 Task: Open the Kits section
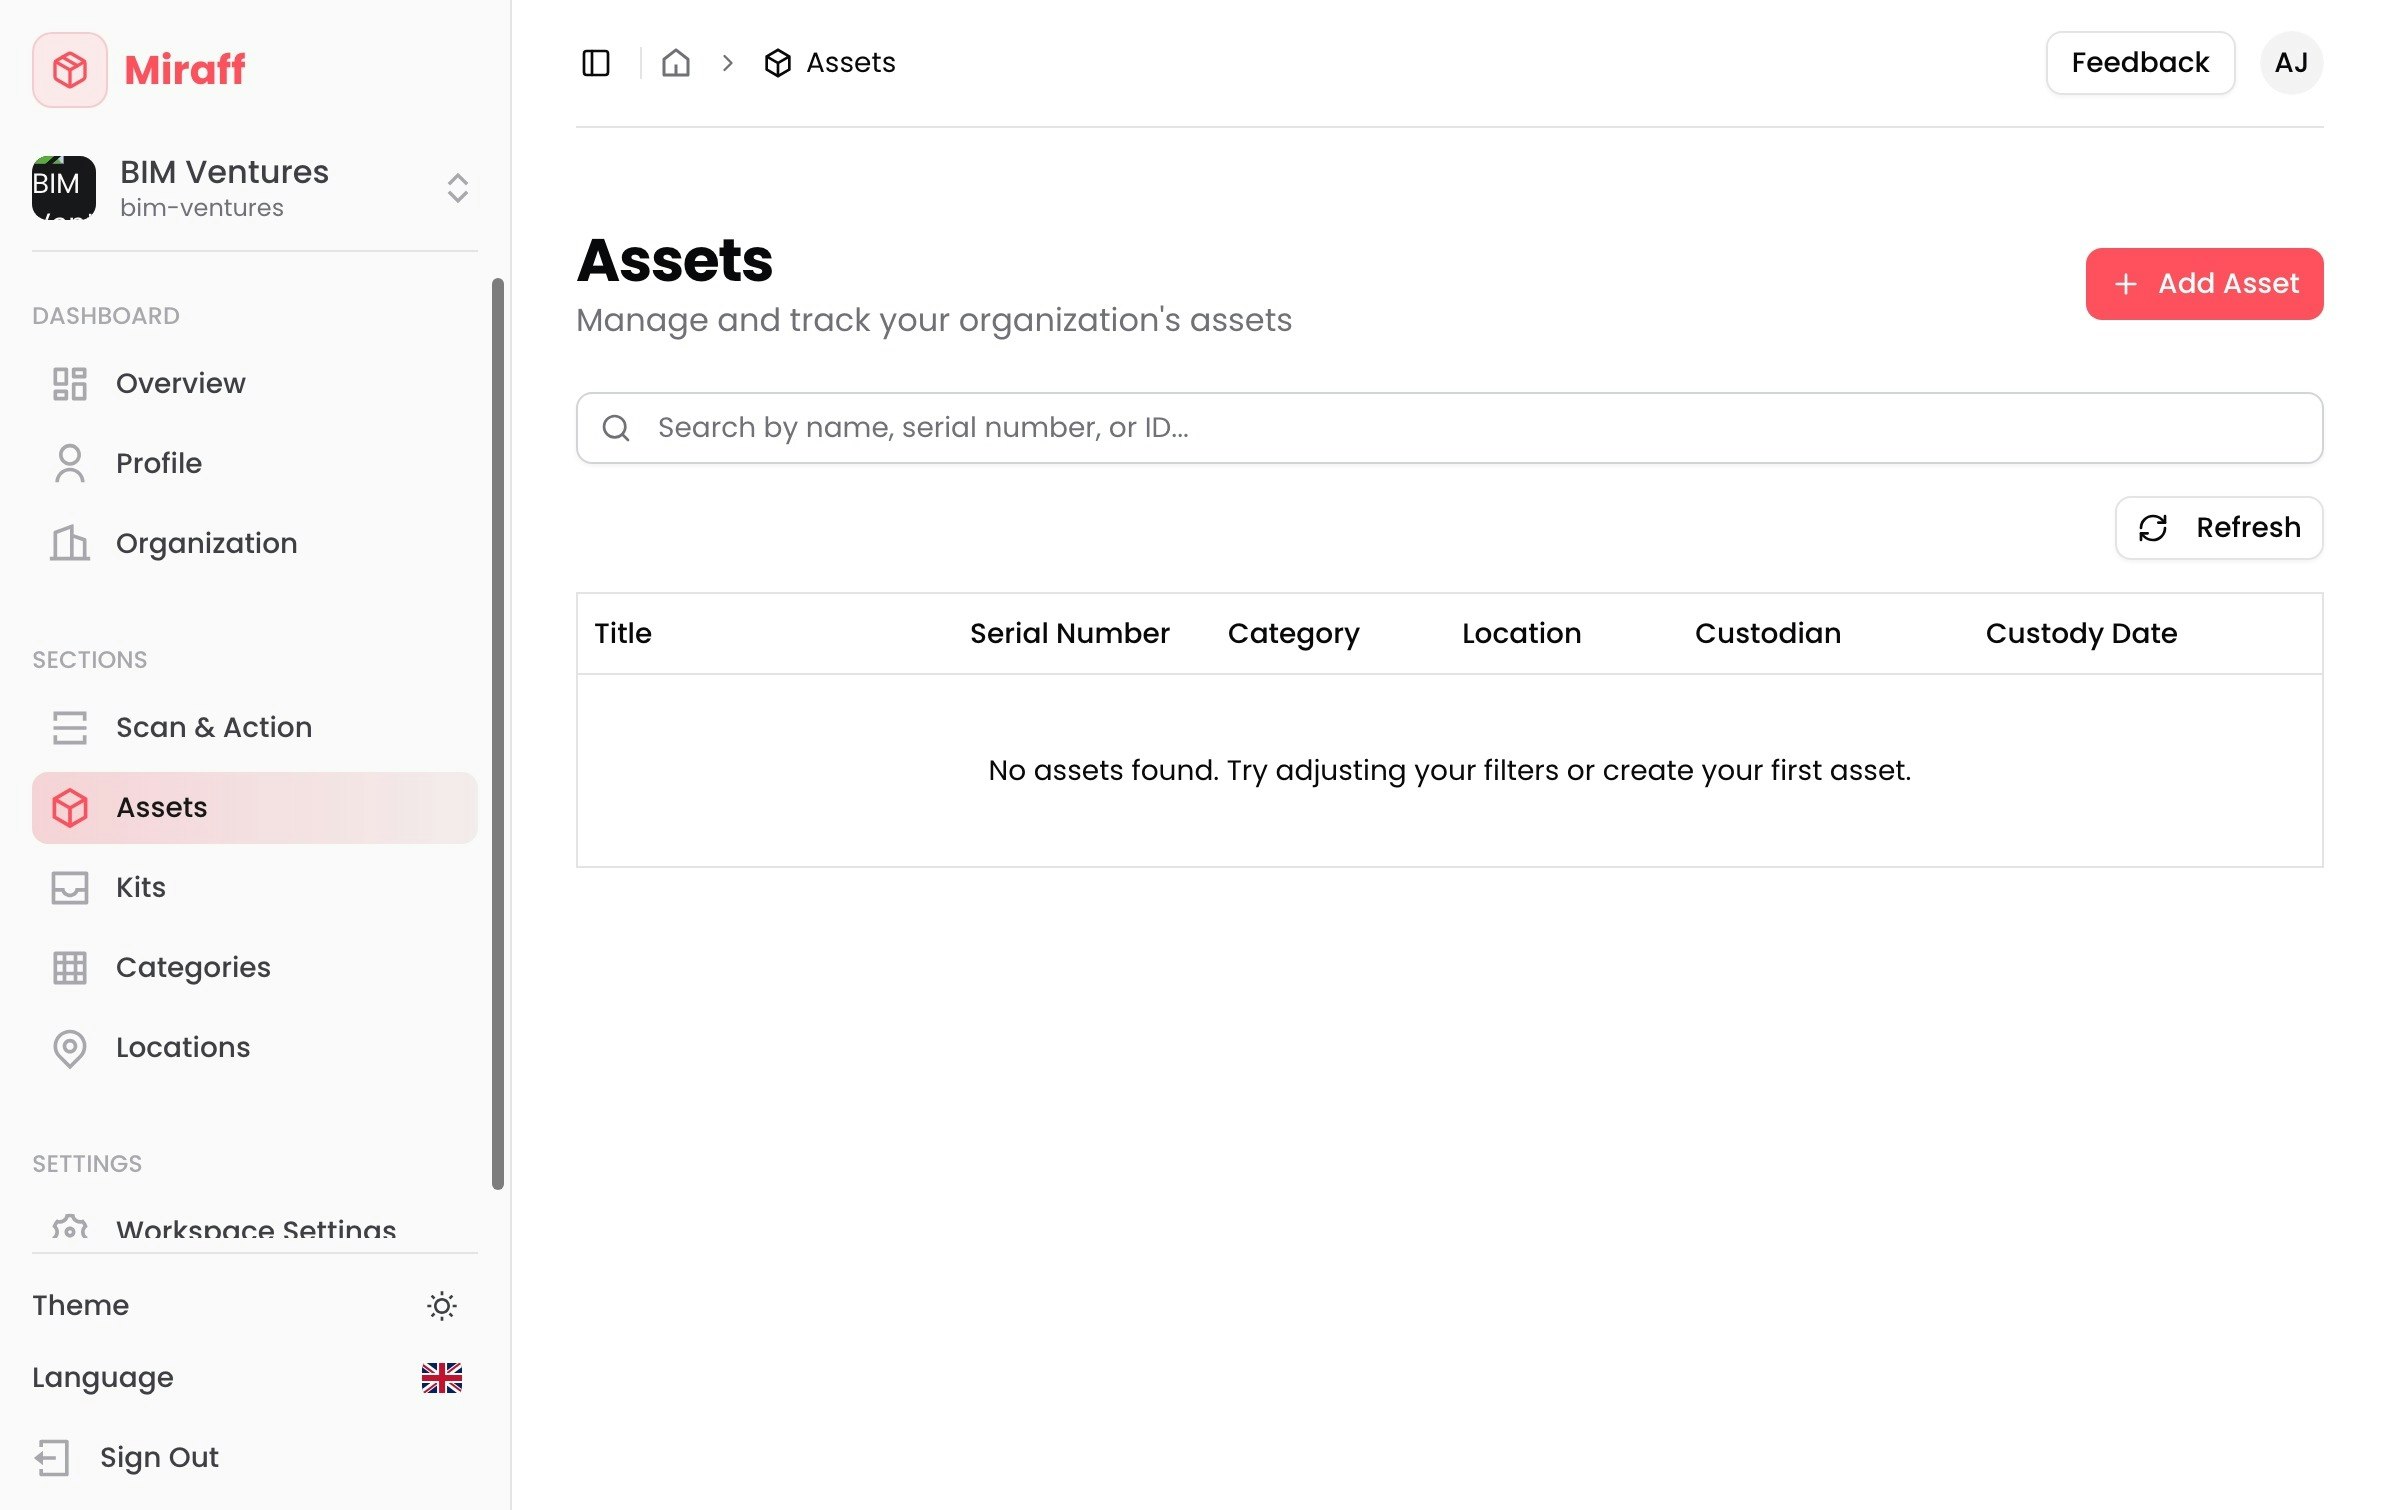[x=140, y=887]
